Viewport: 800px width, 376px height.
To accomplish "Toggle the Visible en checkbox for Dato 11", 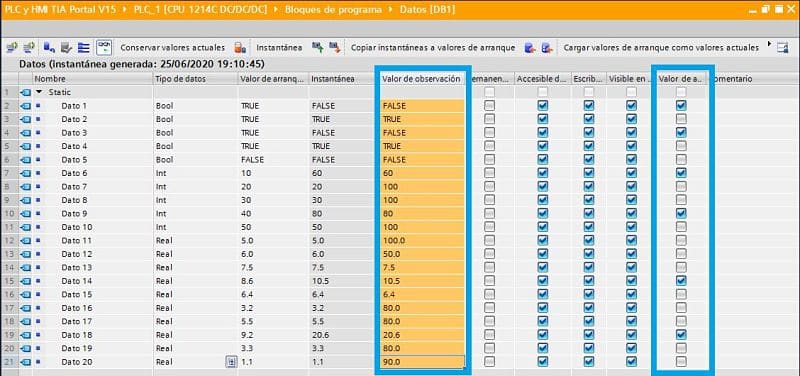I will pyautogui.click(x=632, y=240).
